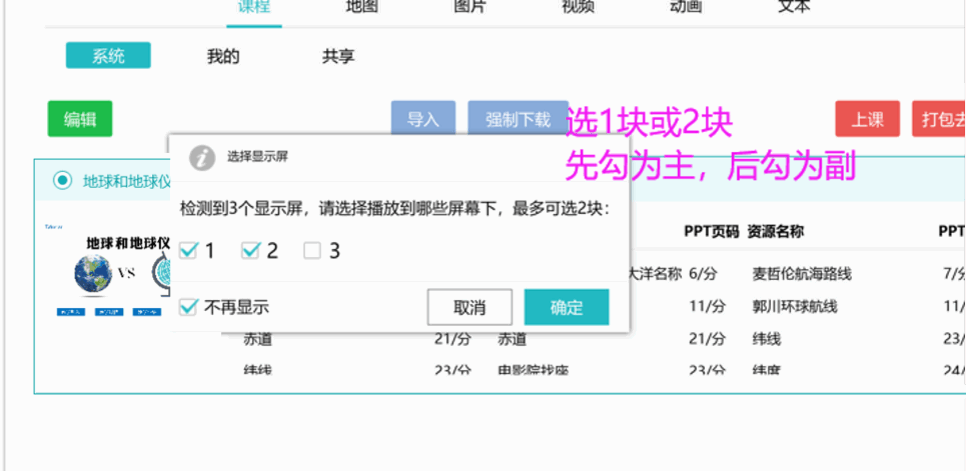Uncheck display screen 2 checkbox
This screenshot has height=471, width=966.
point(250,251)
